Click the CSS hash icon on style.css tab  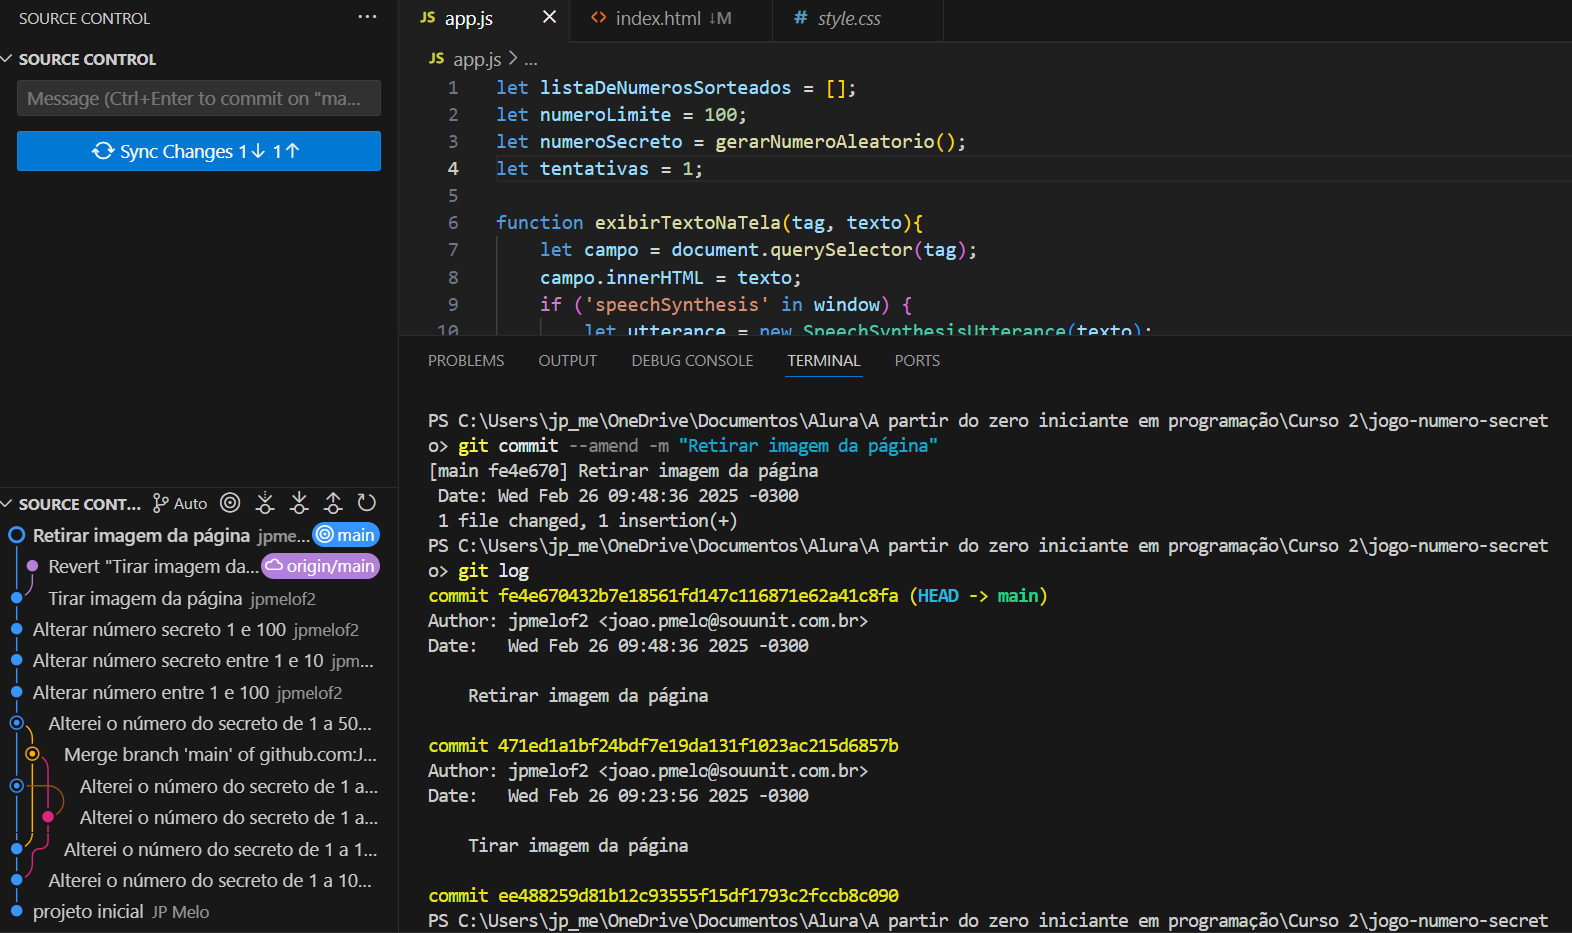[800, 18]
